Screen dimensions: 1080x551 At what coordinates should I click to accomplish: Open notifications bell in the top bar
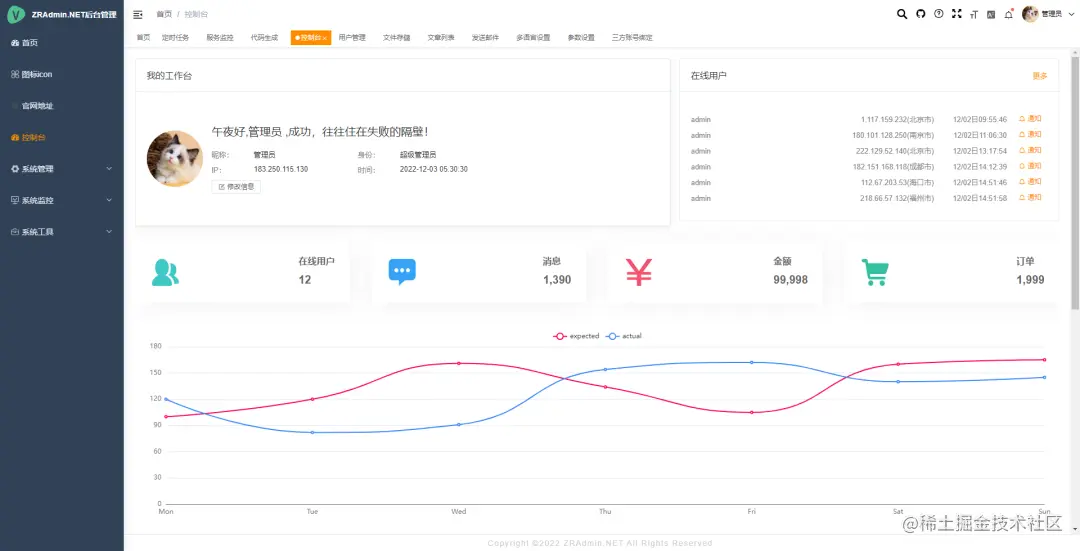tap(1008, 14)
